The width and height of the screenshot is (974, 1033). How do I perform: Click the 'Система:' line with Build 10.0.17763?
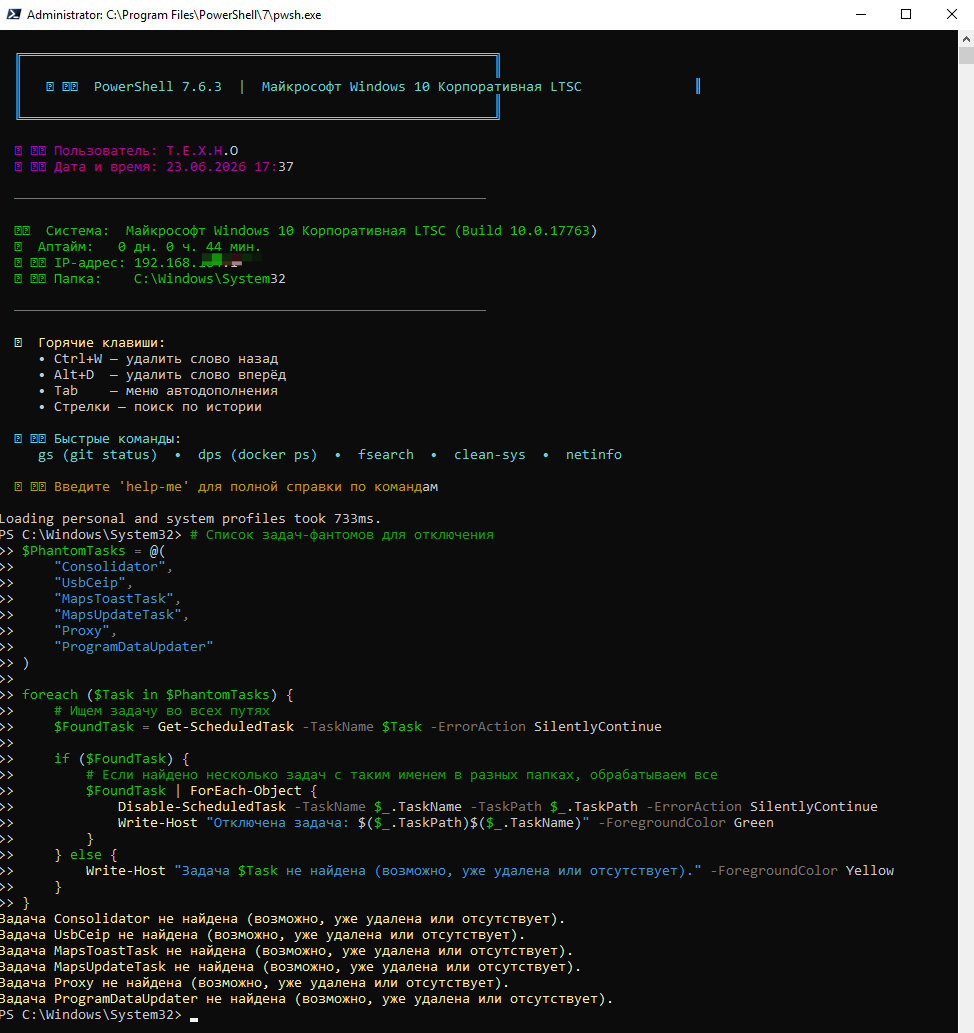[x=306, y=231]
